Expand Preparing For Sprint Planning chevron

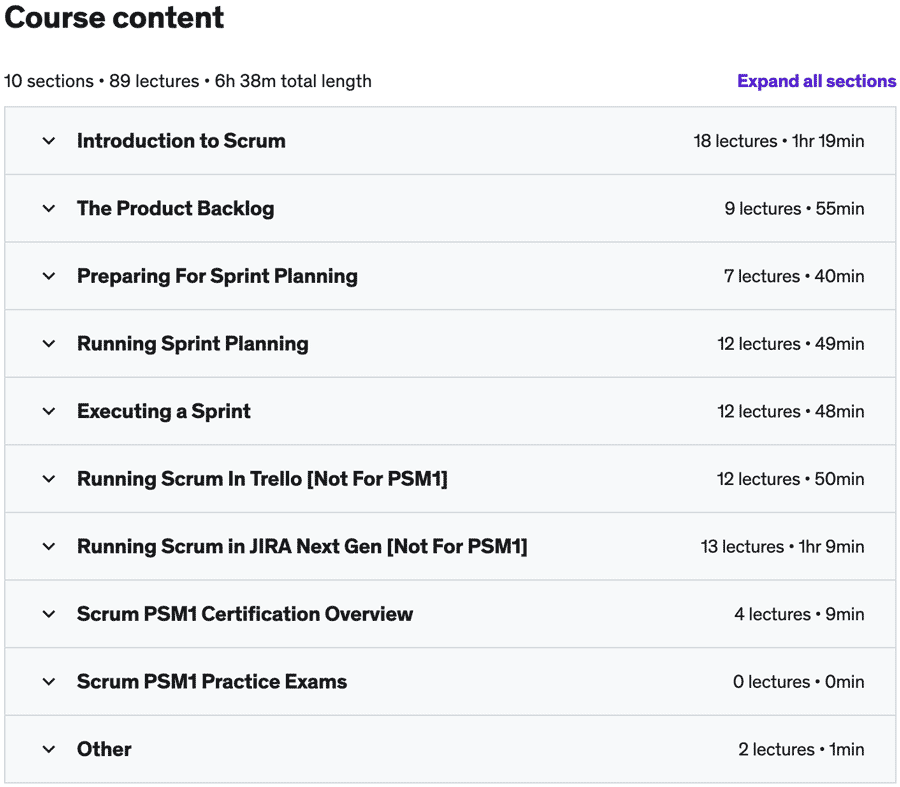[49, 276]
